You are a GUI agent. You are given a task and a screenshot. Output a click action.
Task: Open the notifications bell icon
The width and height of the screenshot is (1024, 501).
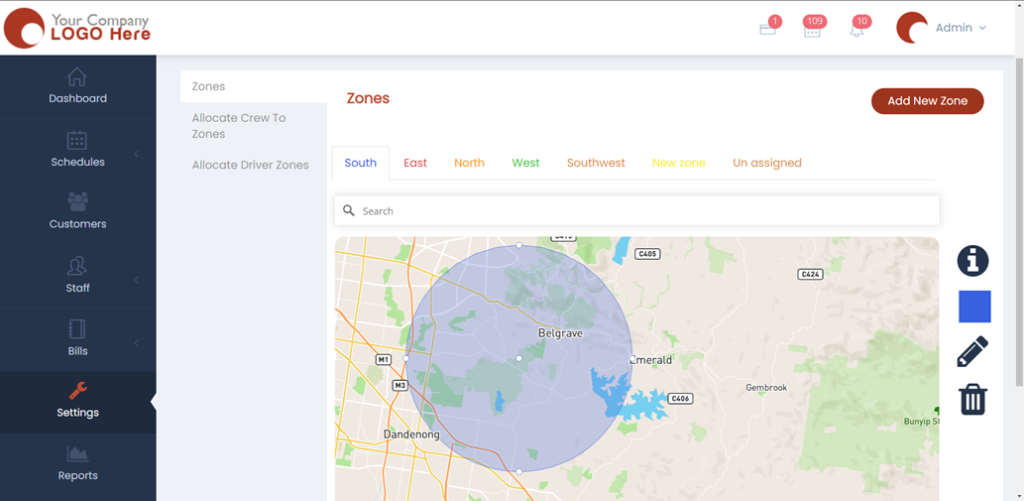click(857, 29)
